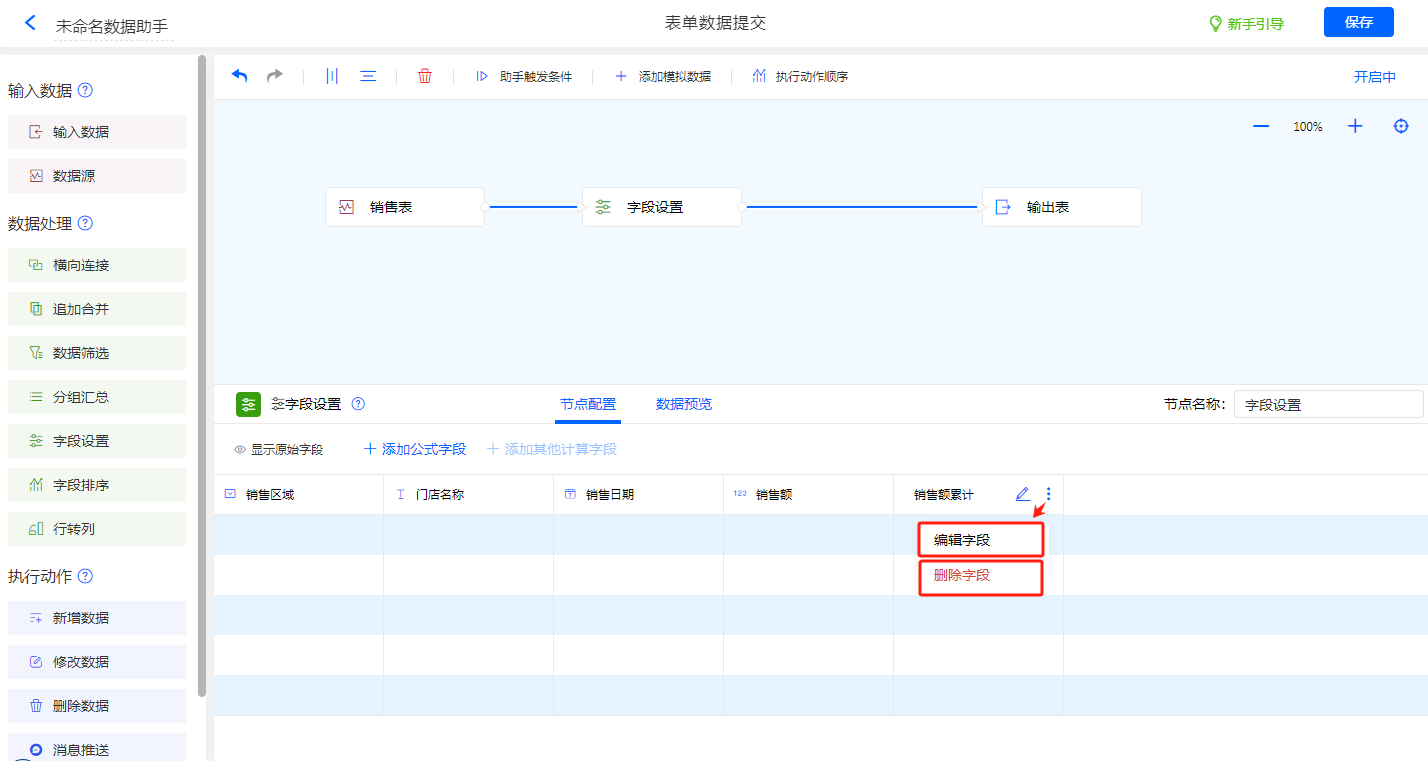Select the 输出表 node on canvas
The image size is (1428, 761).
tap(1061, 207)
